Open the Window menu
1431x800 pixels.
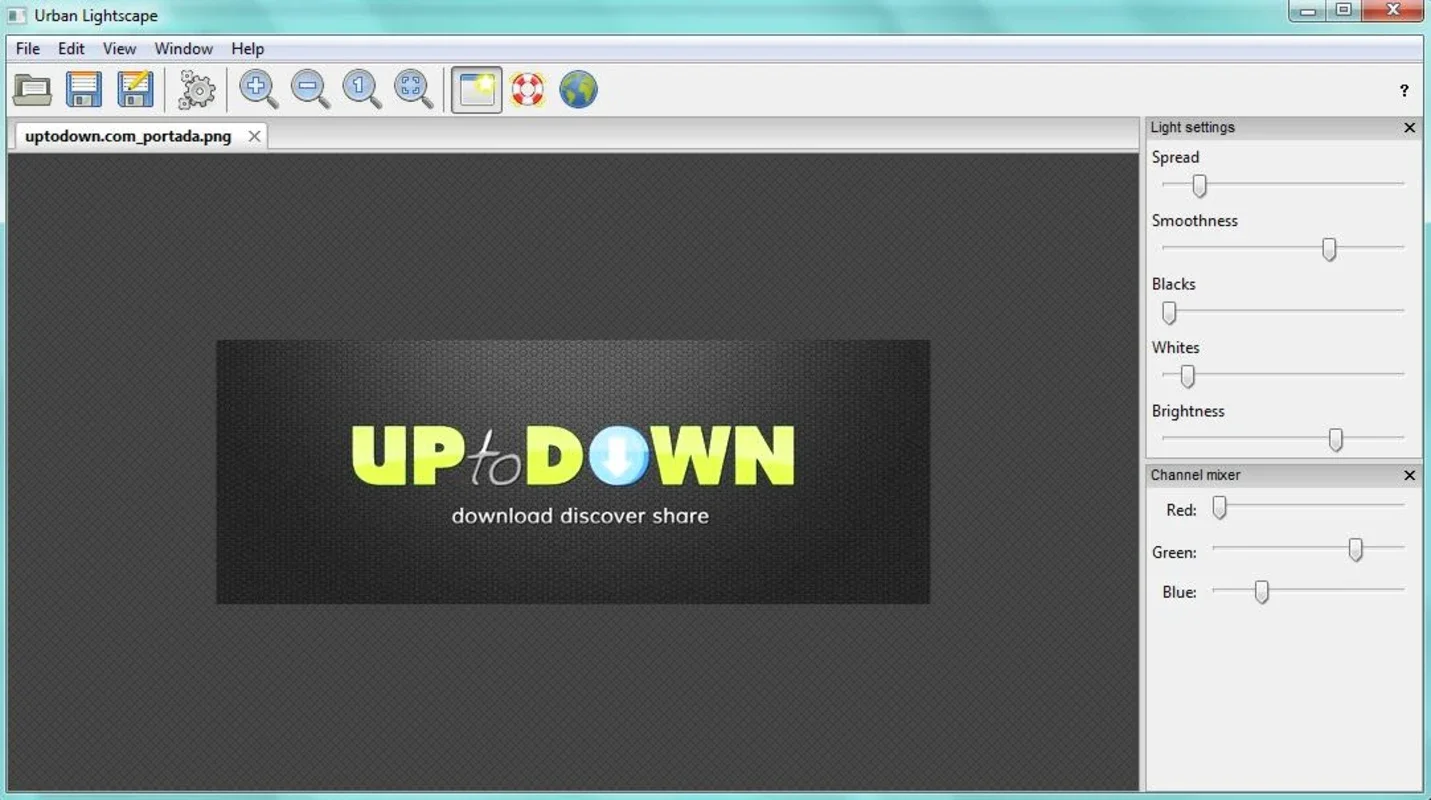183,48
